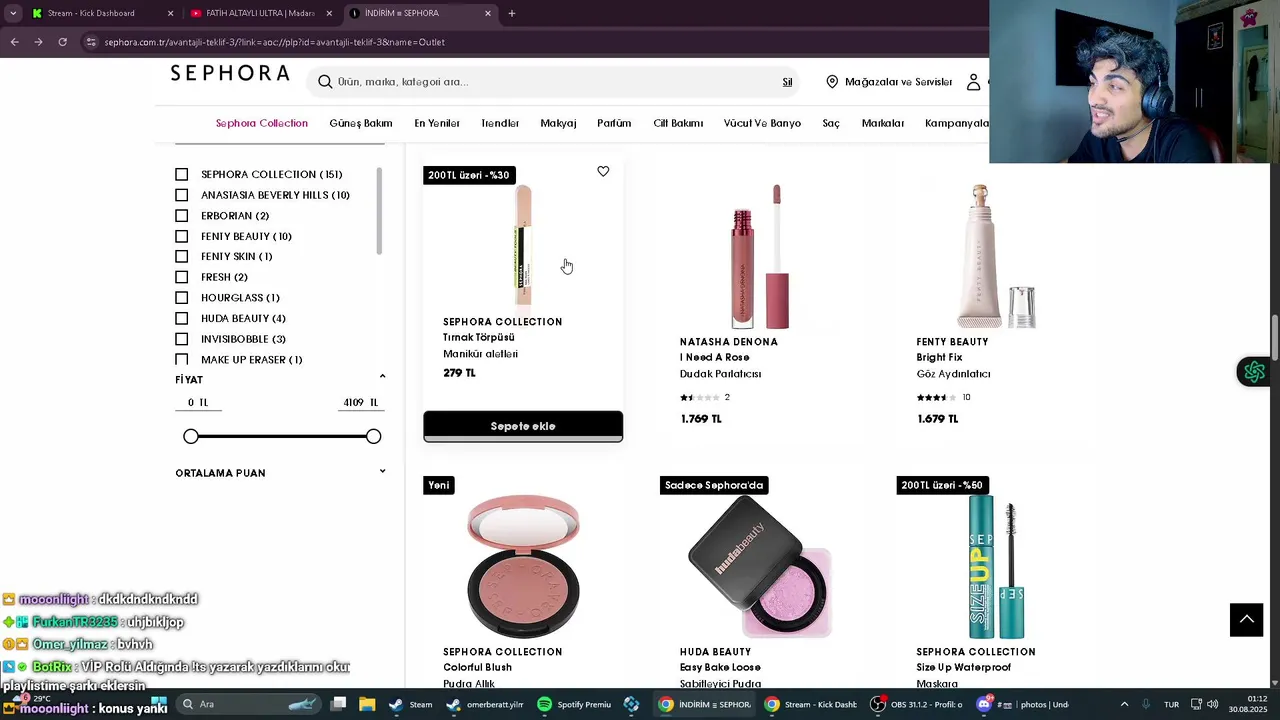This screenshot has width=1280, height=720.
Task: Favorite the Tırnak Törpüsü with heart icon
Action: point(603,172)
